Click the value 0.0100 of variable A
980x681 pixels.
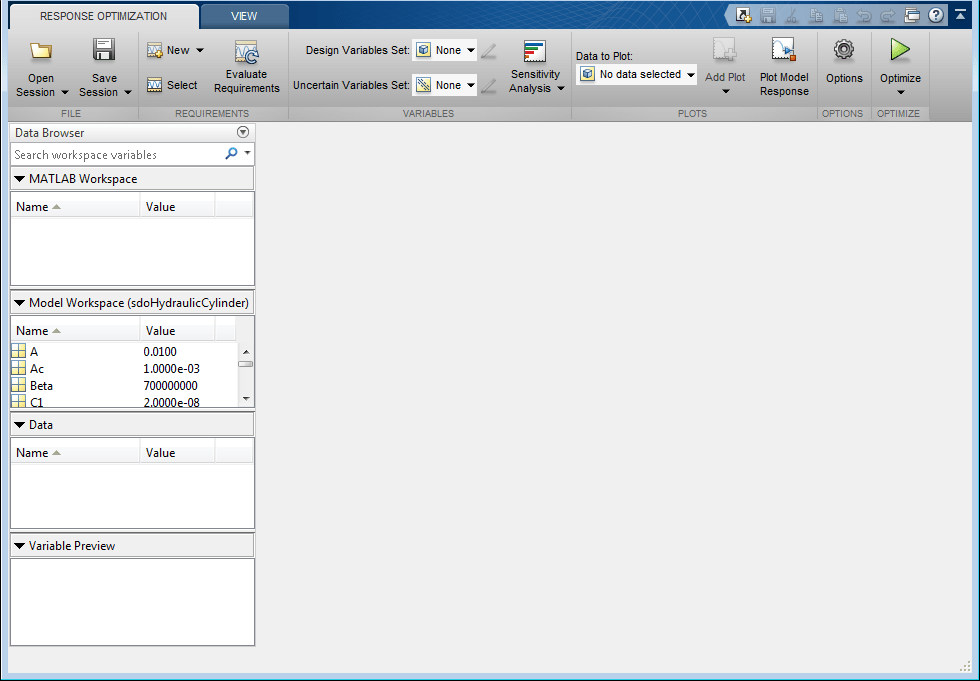160,352
